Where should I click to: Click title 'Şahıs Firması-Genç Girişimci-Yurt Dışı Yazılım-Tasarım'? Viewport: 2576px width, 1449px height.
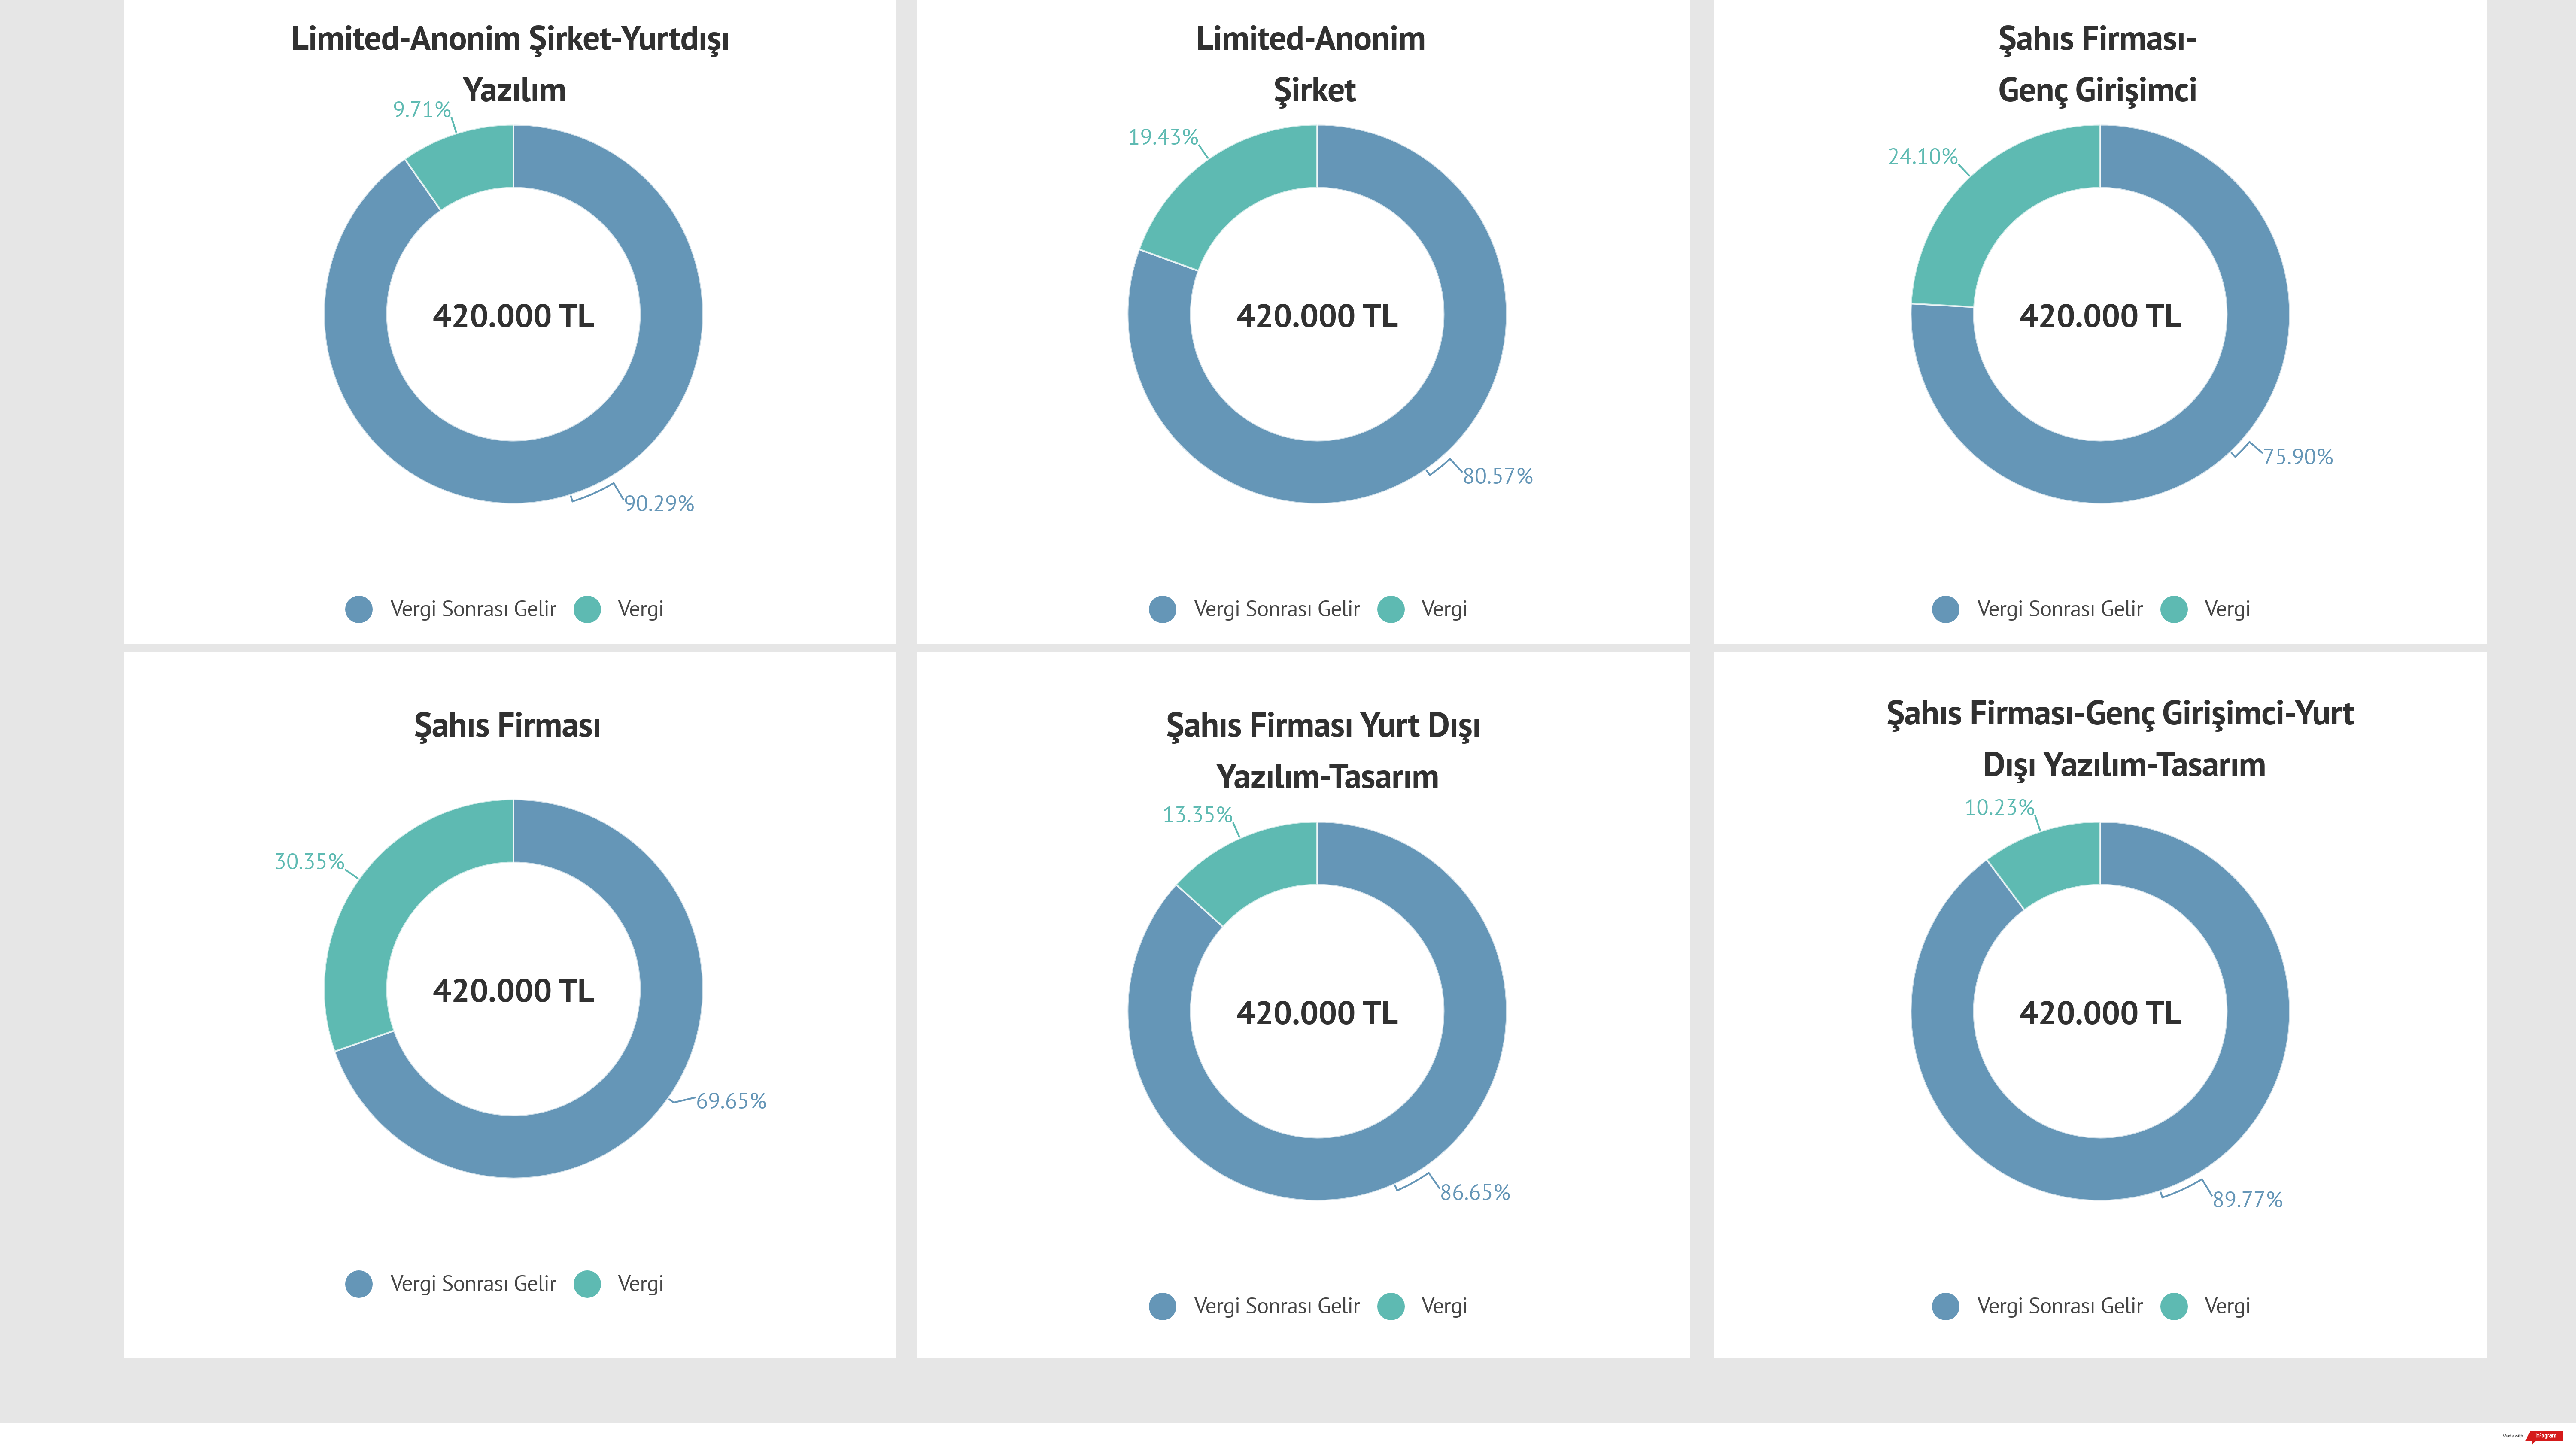2121,739
